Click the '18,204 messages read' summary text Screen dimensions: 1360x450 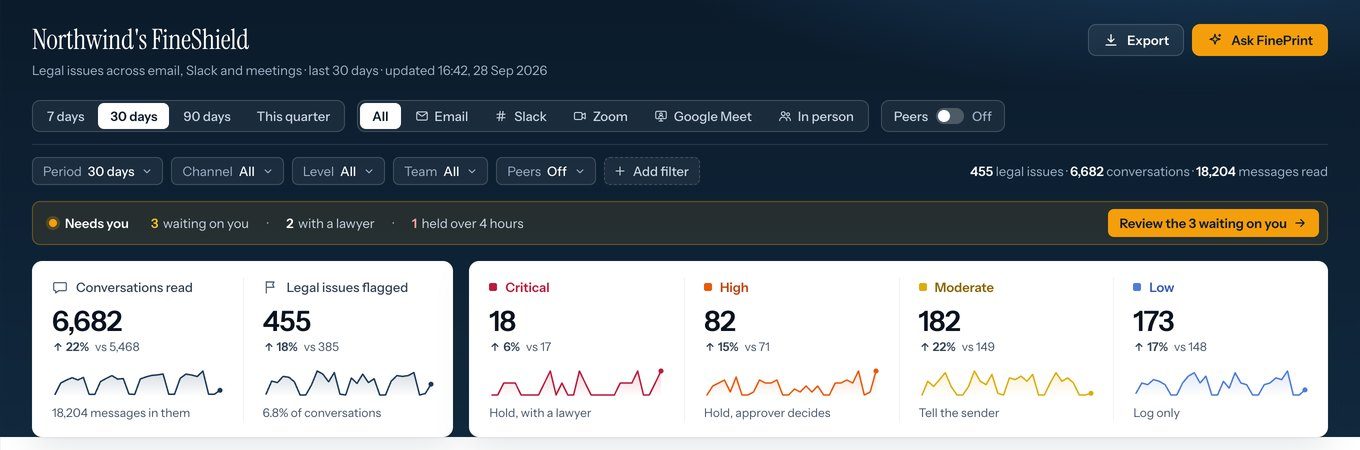point(1262,171)
